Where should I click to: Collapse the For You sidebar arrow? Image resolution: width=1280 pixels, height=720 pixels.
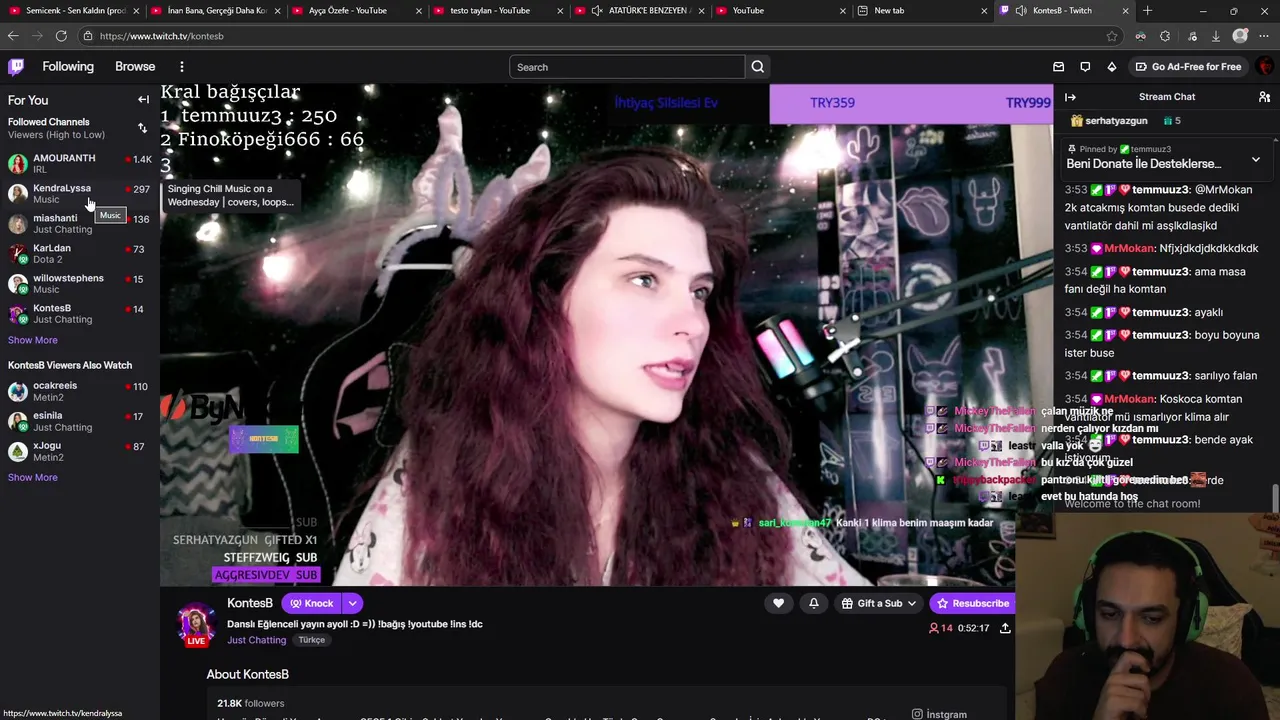(x=143, y=100)
